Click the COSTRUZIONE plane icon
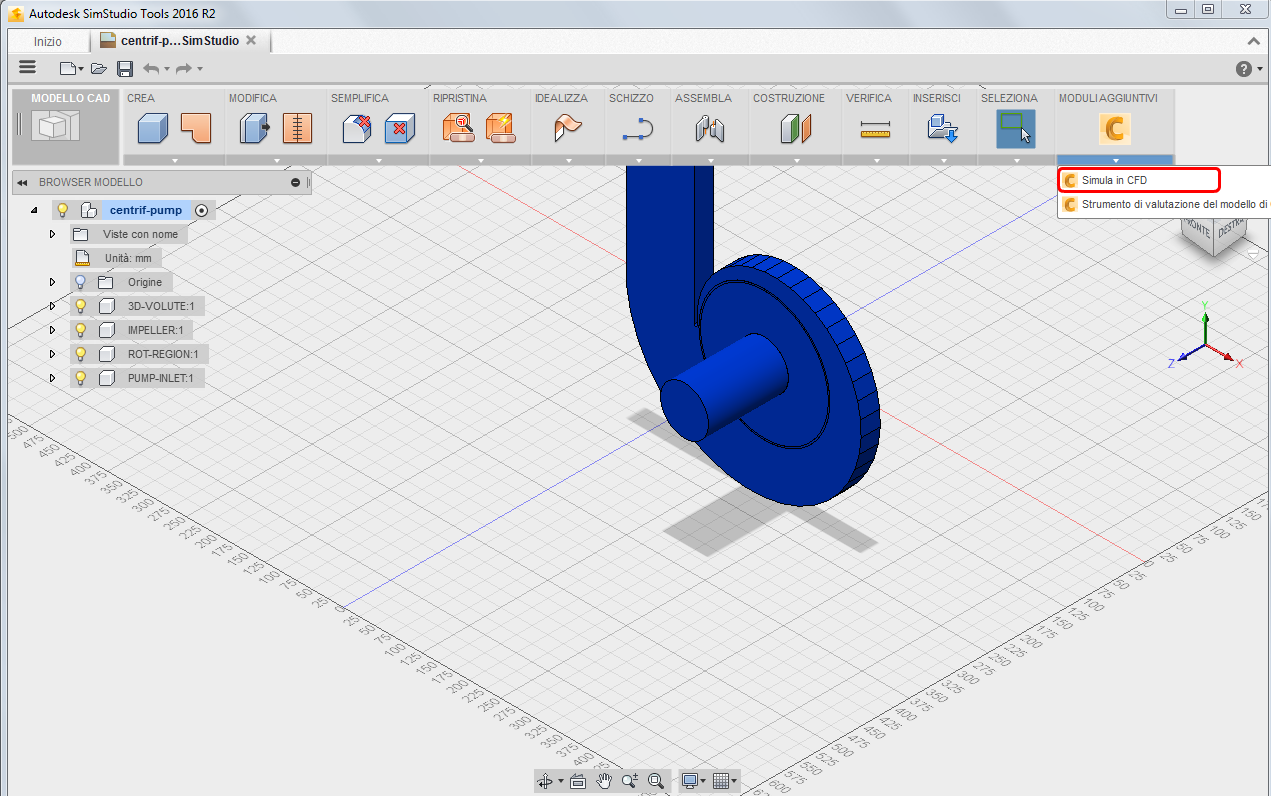Image resolution: width=1271 pixels, height=796 pixels. [796, 129]
